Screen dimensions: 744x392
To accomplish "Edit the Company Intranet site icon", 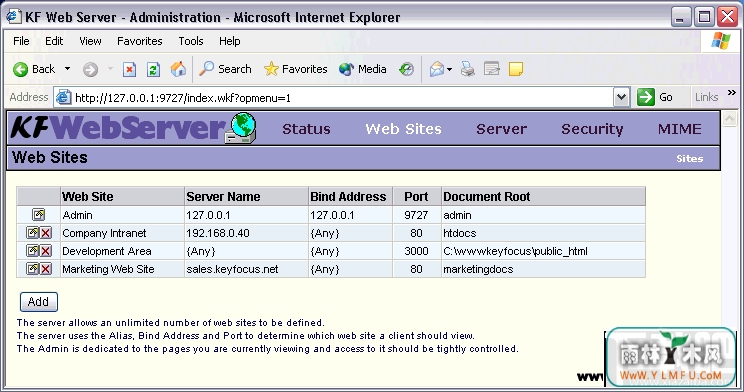I will pyautogui.click(x=32, y=233).
